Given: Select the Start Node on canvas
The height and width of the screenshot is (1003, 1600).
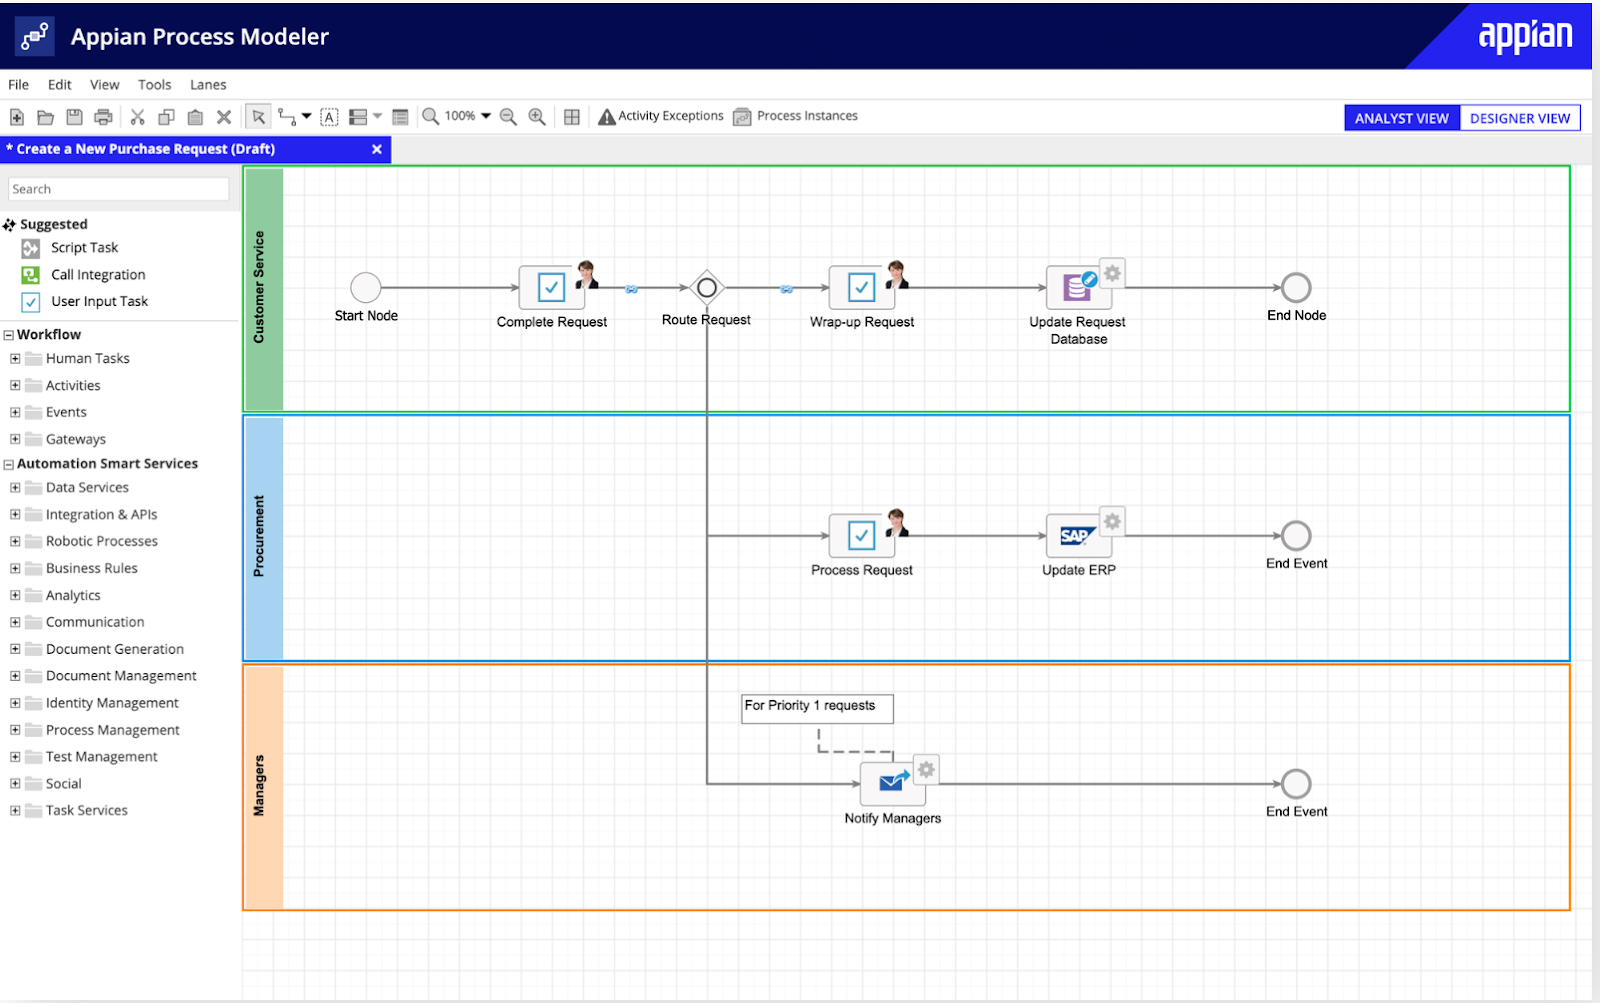Looking at the screenshot, I should click(x=366, y=288).
